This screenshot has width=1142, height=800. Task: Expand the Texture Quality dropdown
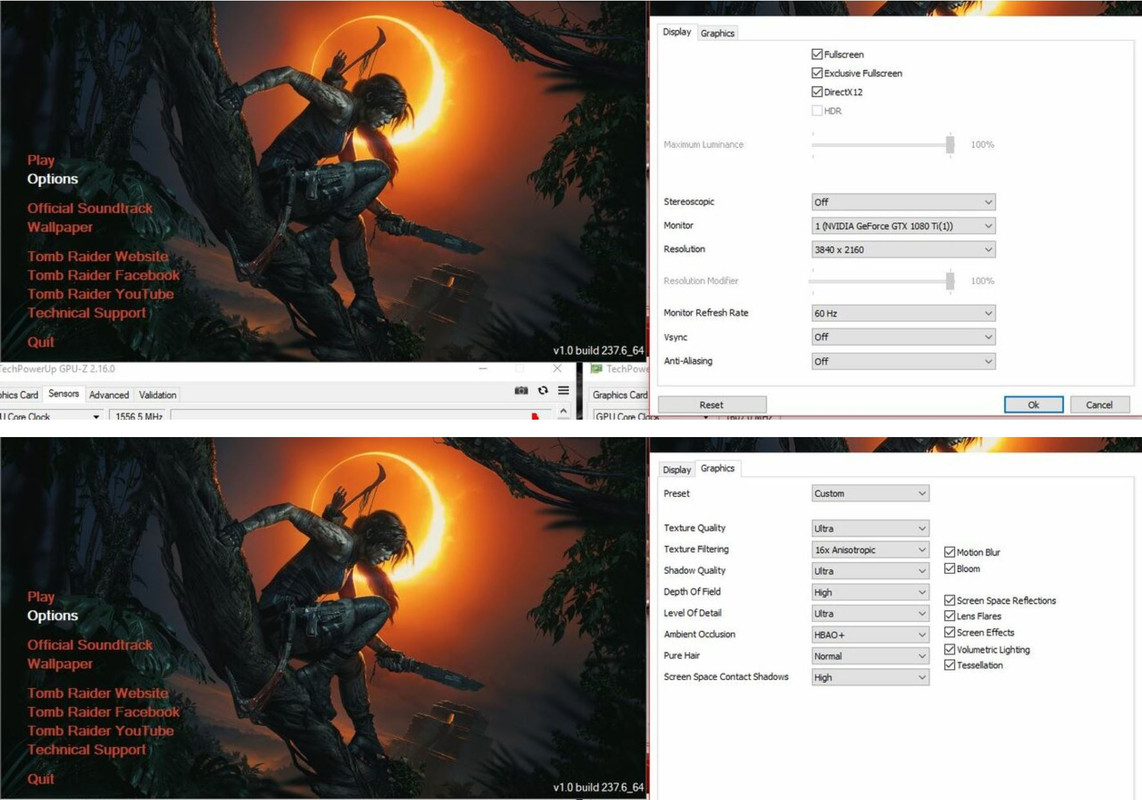tap(870, 528)
